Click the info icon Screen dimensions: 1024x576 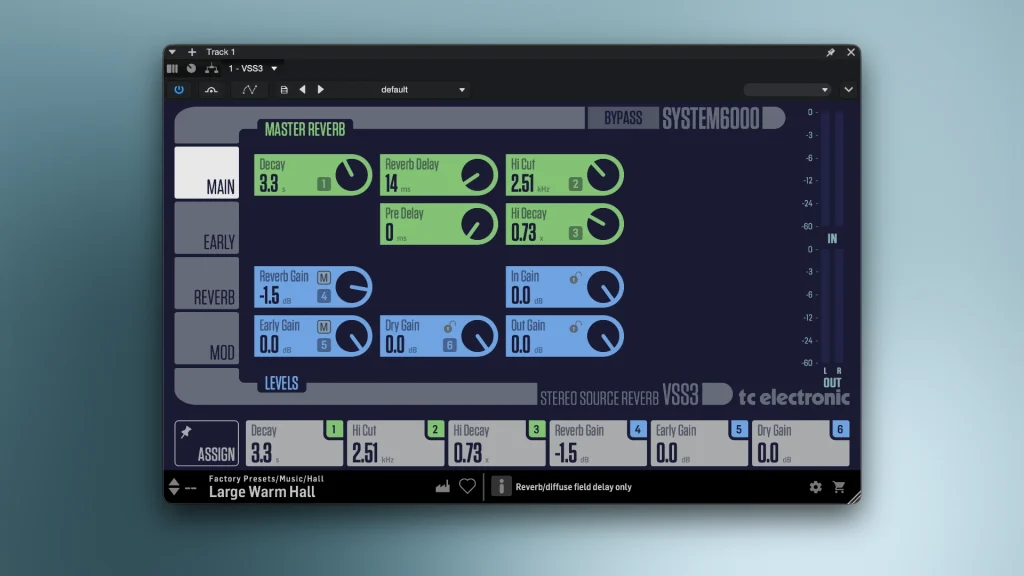click(501, 487)
